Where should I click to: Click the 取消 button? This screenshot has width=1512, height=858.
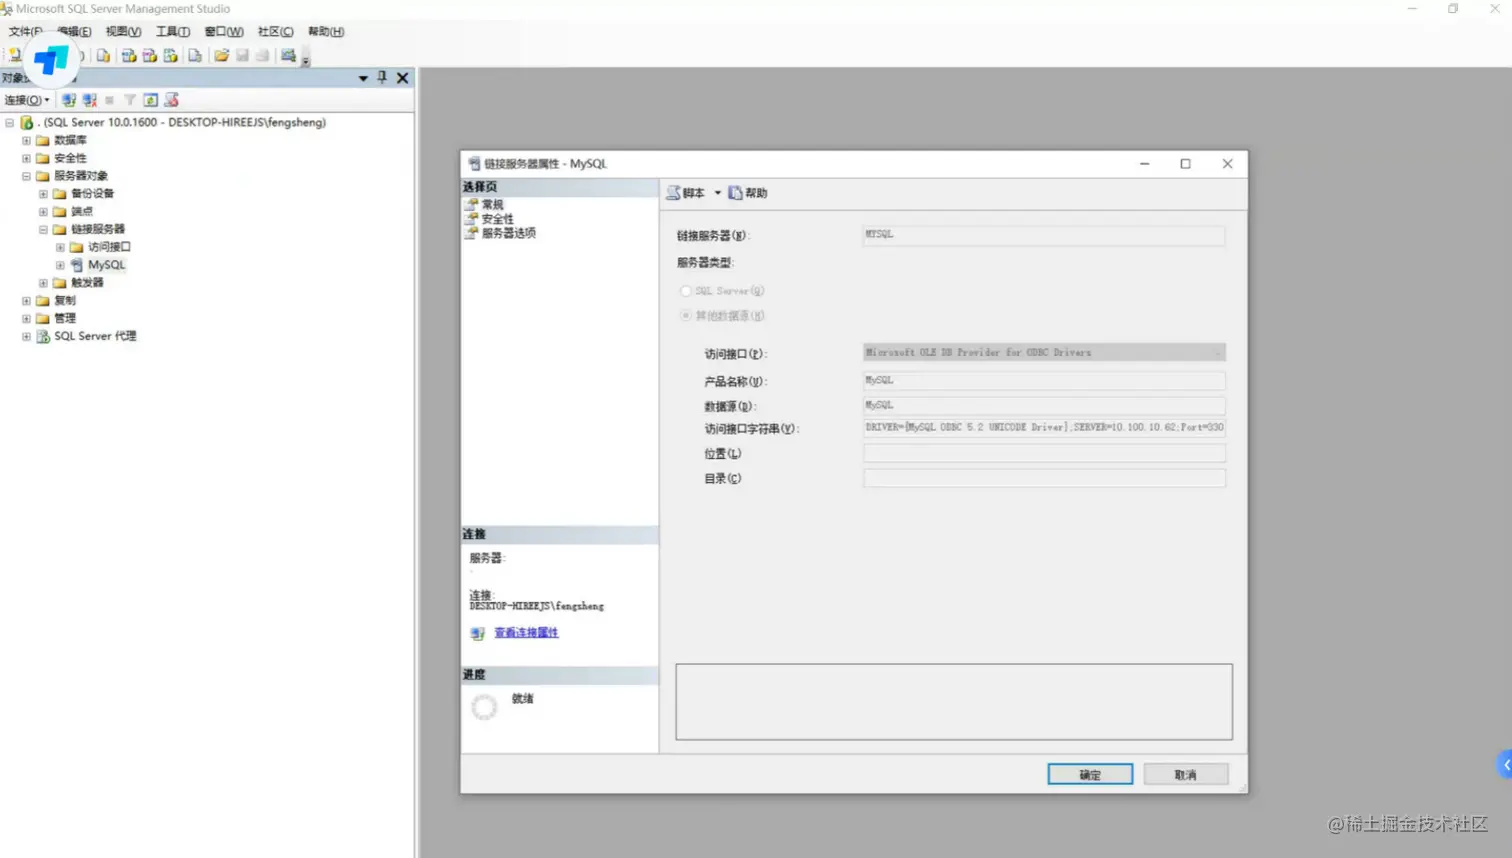coord(1186,775)
